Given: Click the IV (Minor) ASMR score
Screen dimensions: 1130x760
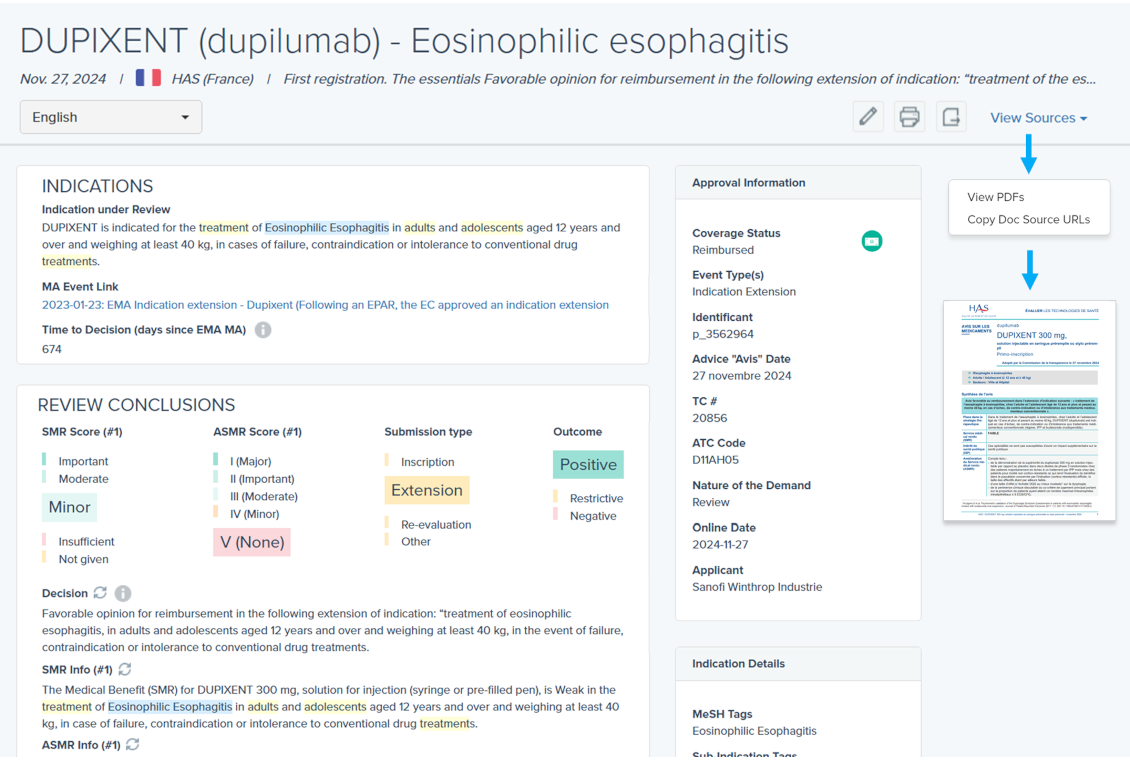Looking at the screenshot, I should click(254, 514).
